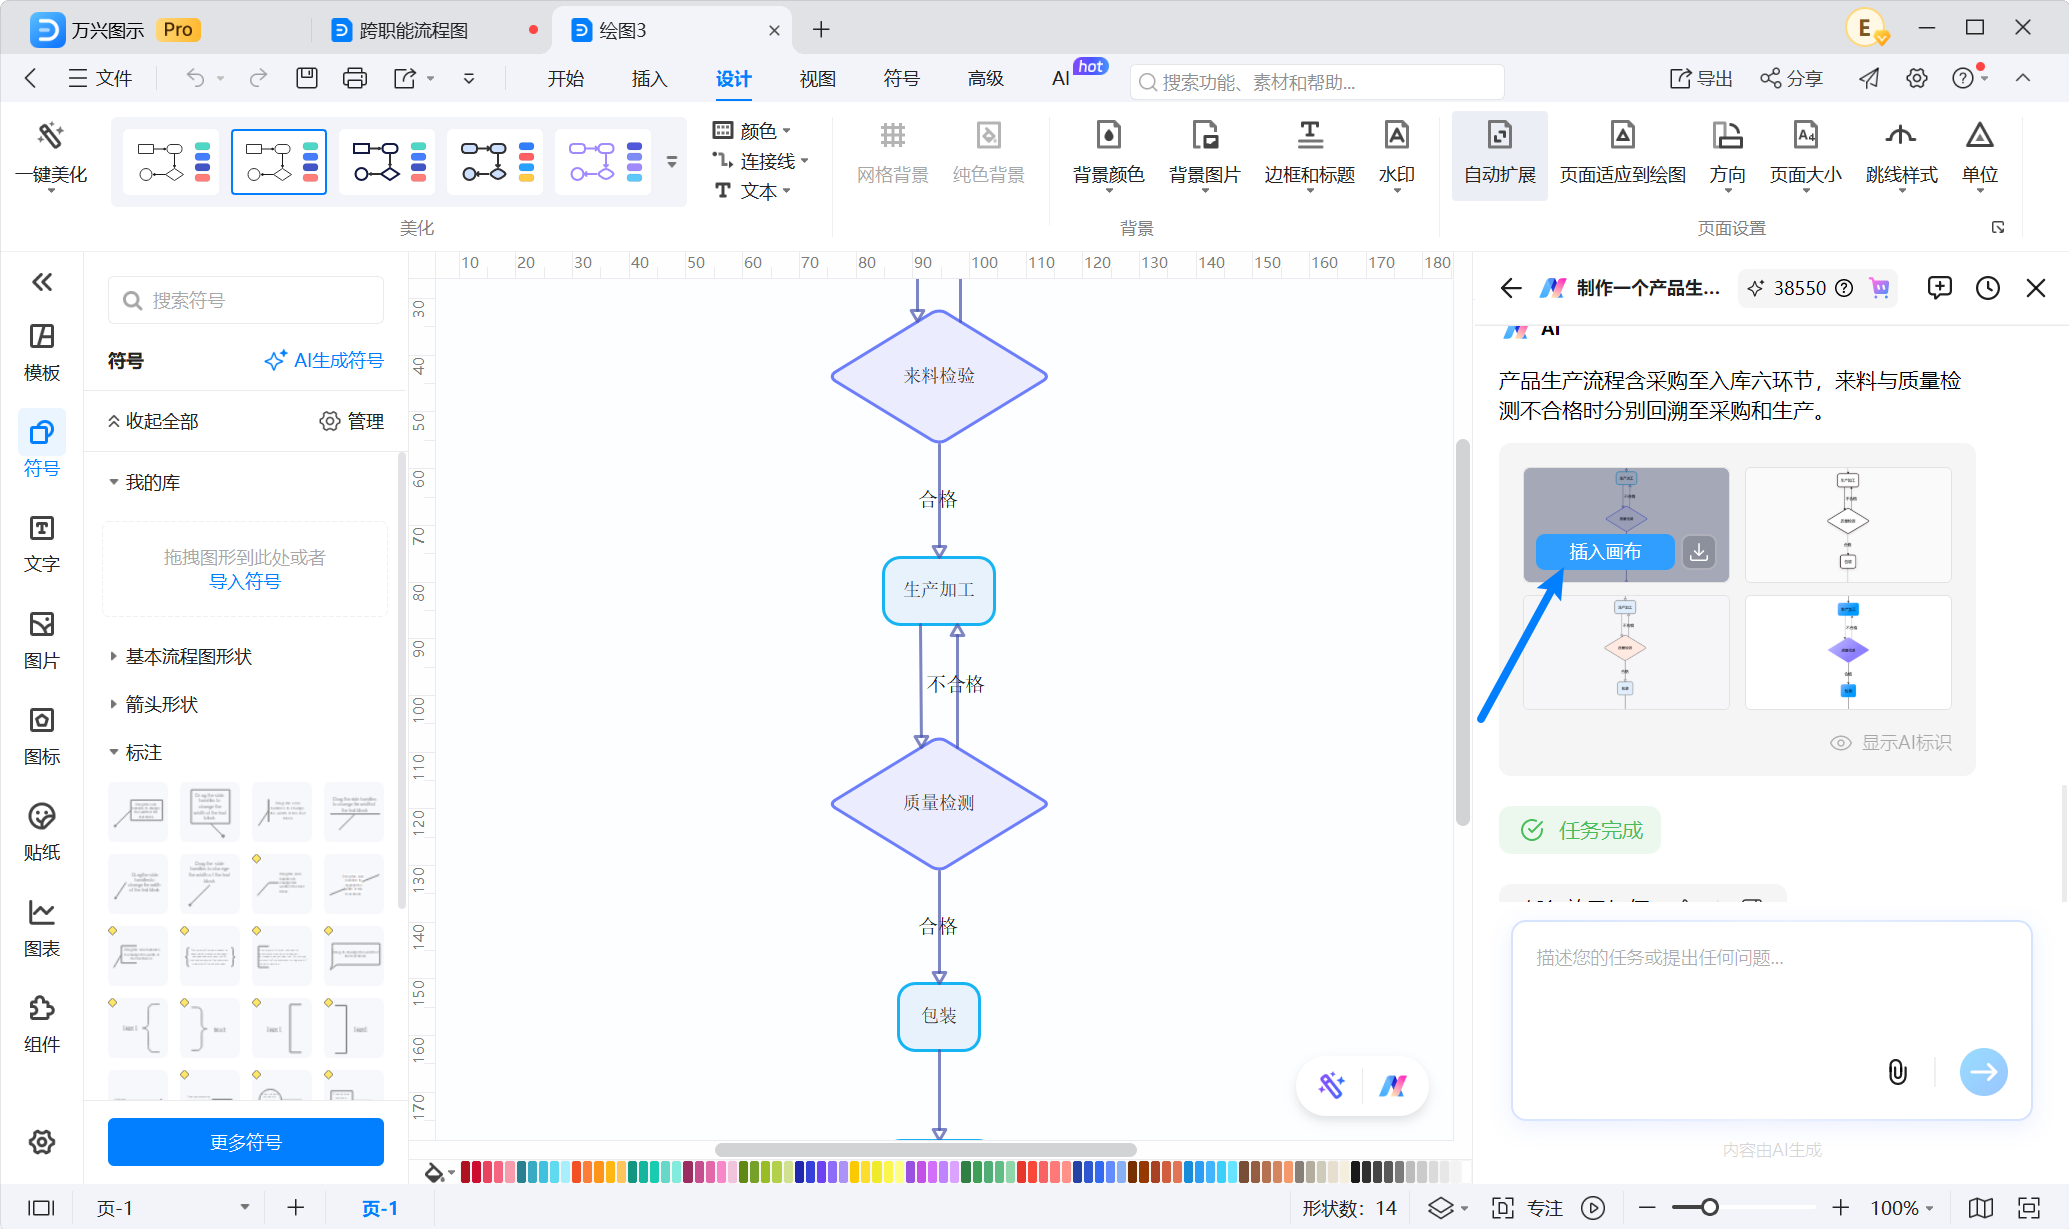This screenshot has height=1229, width=2069.
Task: Switch to the 插入 ribbon tab
Action: click(650, 78)
